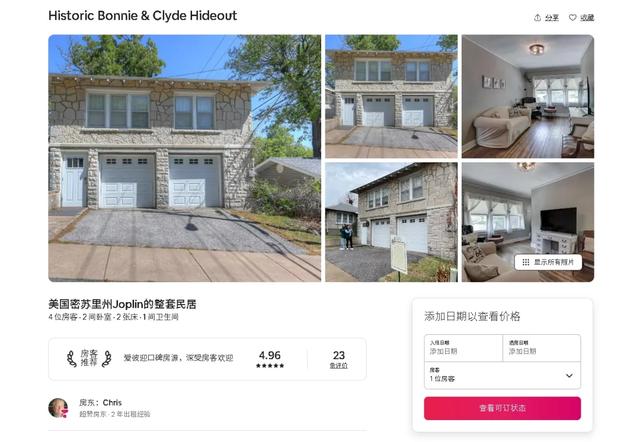Expand the guests dropdown chevron
640x442 pixels.
(x=569, y=375)
